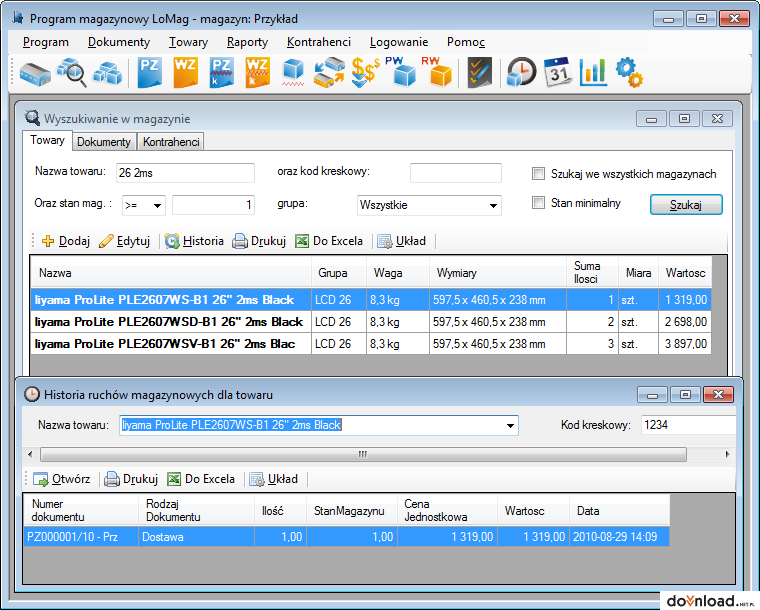Click Otwórz in the history window
Viewport: 760px width, 610px height.
pyautogui.click(x=62, y=479)
